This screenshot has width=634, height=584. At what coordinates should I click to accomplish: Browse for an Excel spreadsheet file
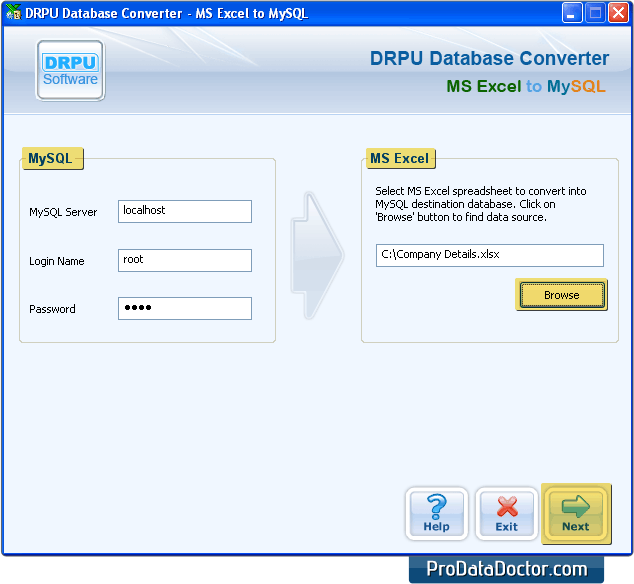pos(561,295)
